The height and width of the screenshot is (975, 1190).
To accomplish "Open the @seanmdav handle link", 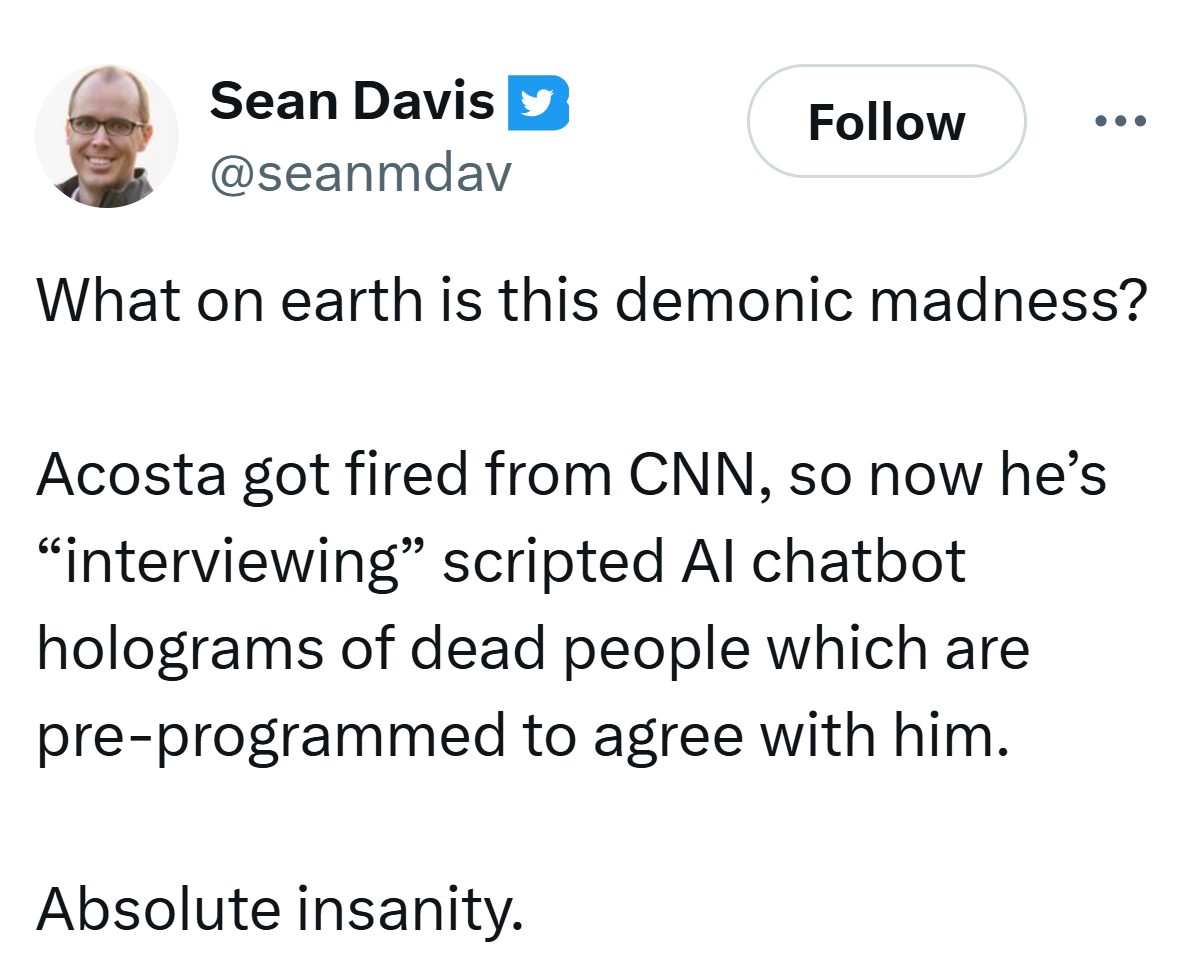I will coord(360,176).
